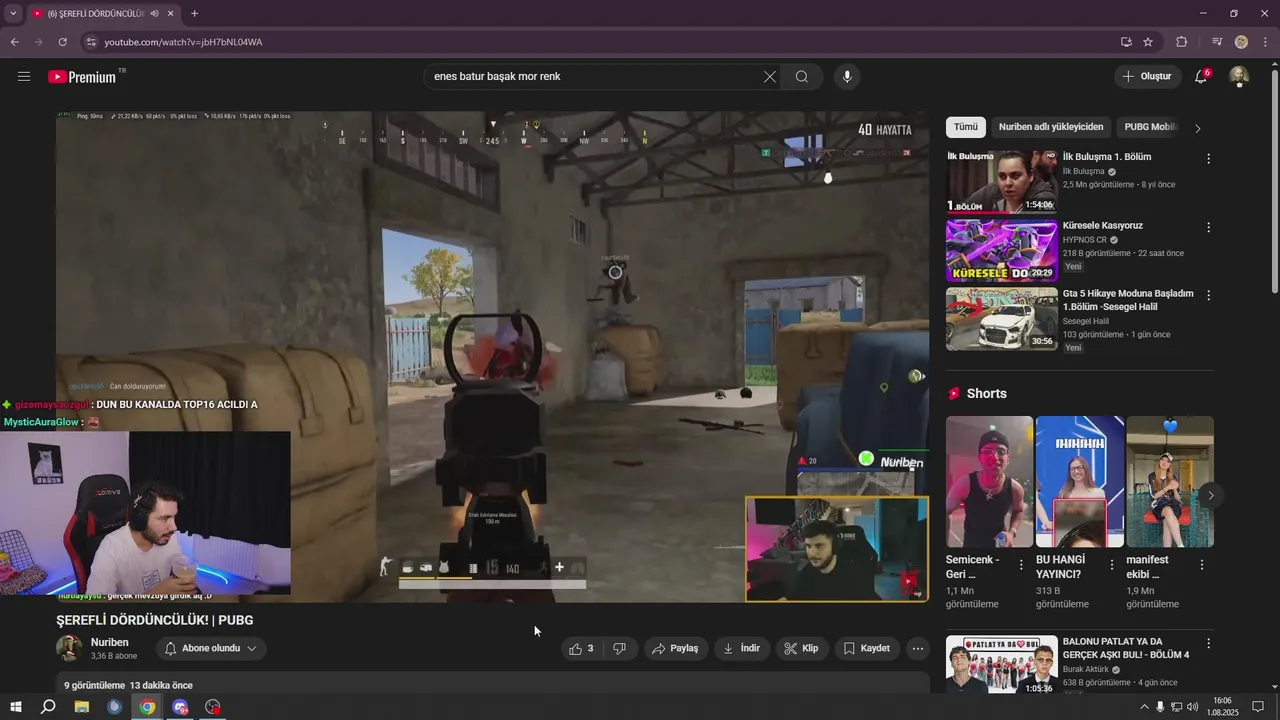Open the Abone olundu subscription dropdown

coord(211,648)
